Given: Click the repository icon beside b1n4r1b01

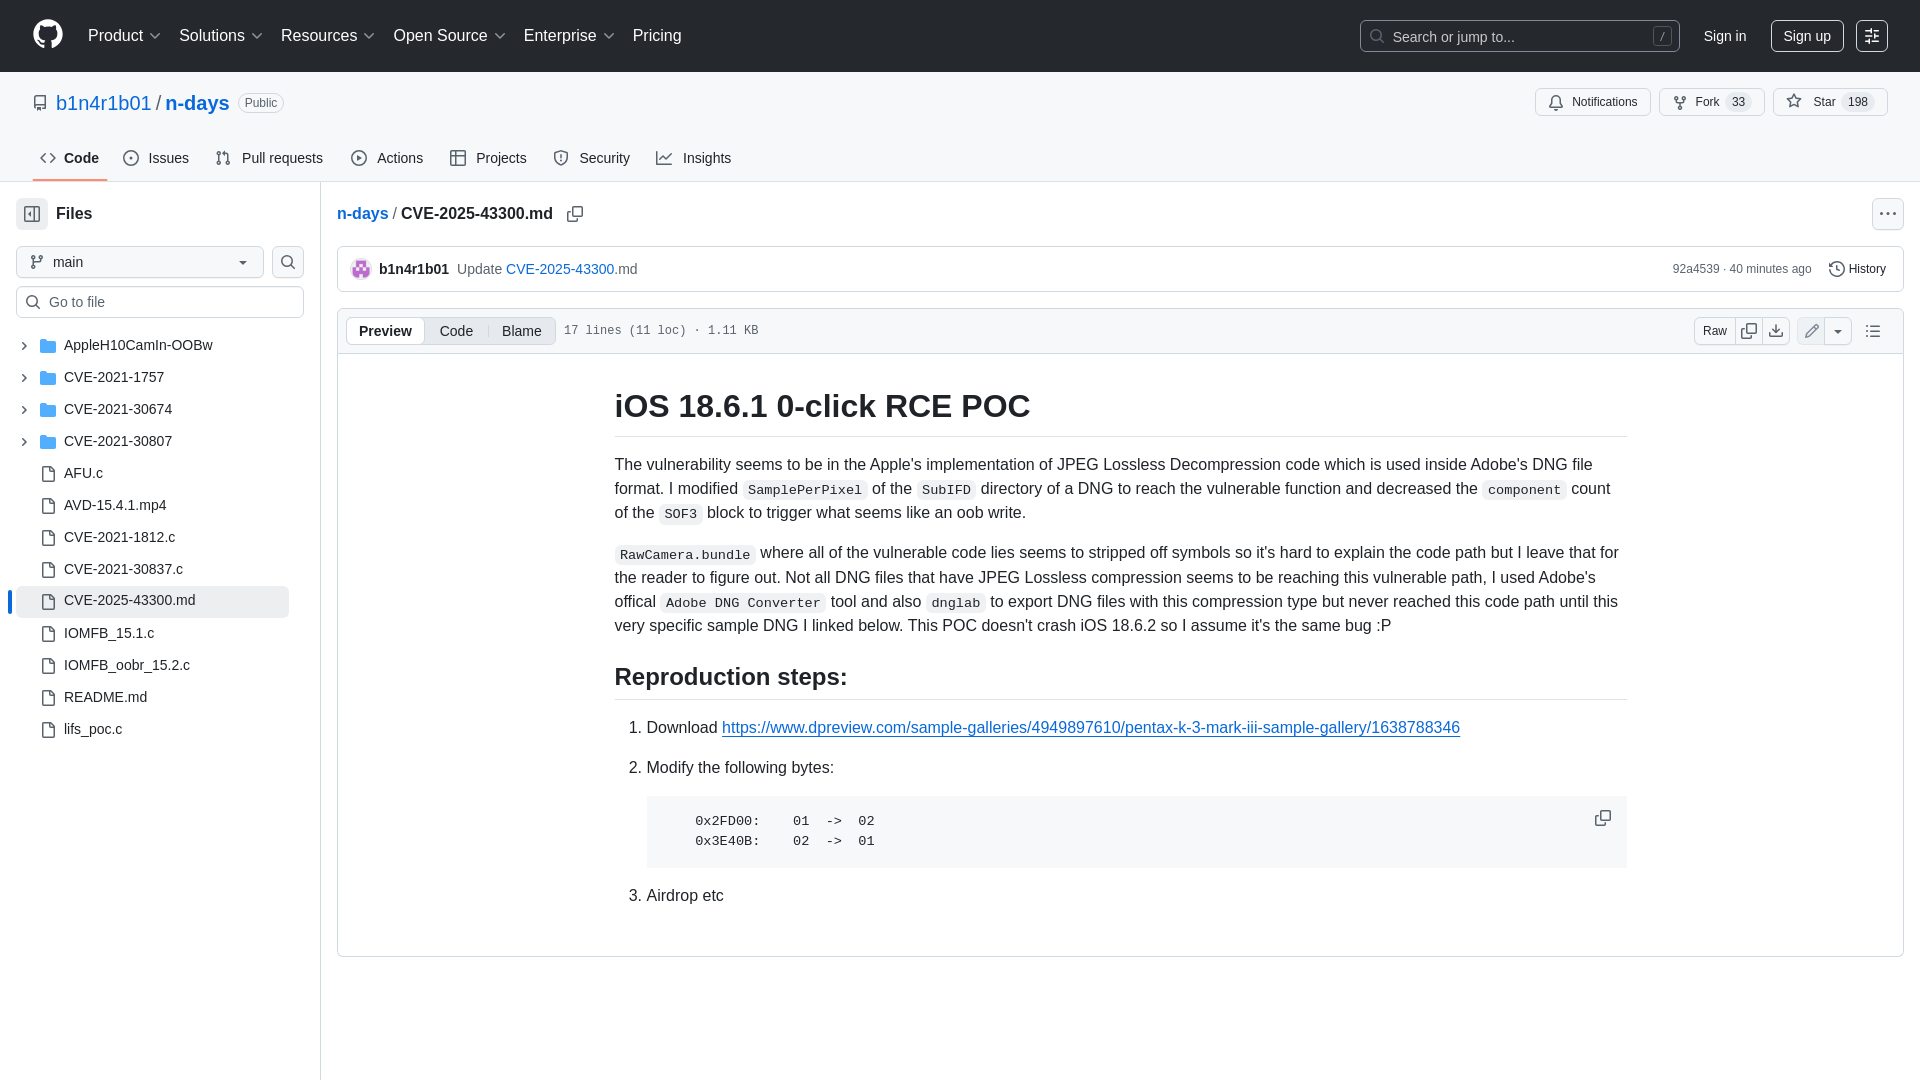Looking at the screenshot, I should pyautogui.click(x=40, y=103).
